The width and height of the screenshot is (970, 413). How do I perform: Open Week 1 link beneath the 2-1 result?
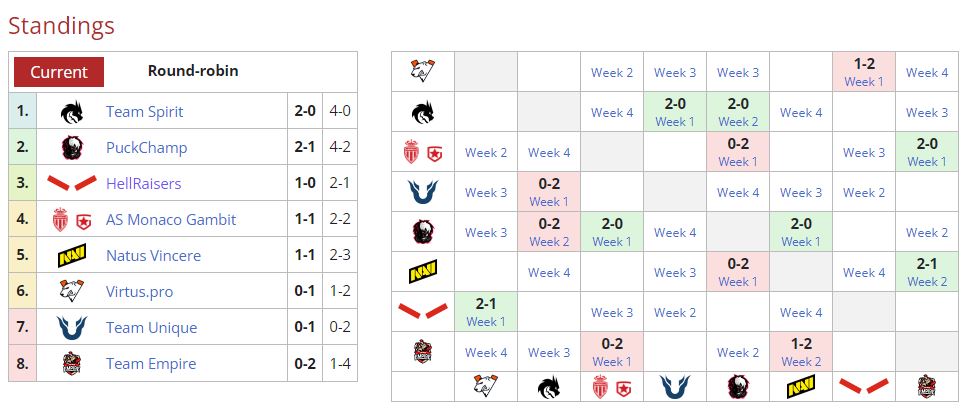coord(485,321)
